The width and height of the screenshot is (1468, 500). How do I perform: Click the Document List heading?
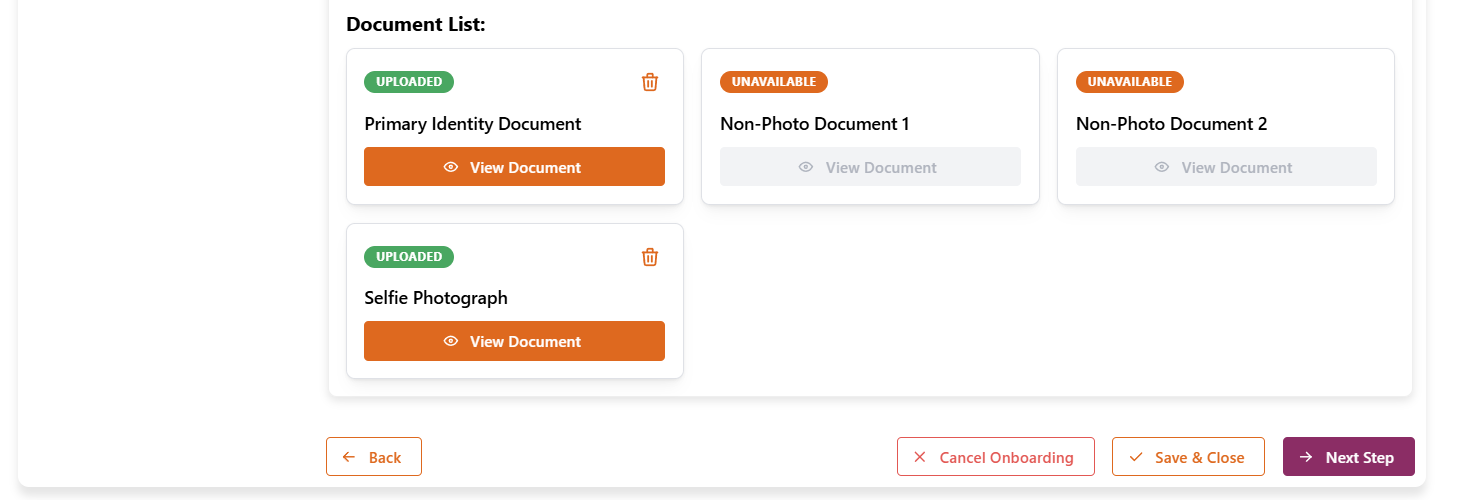(x=416, y=25)
